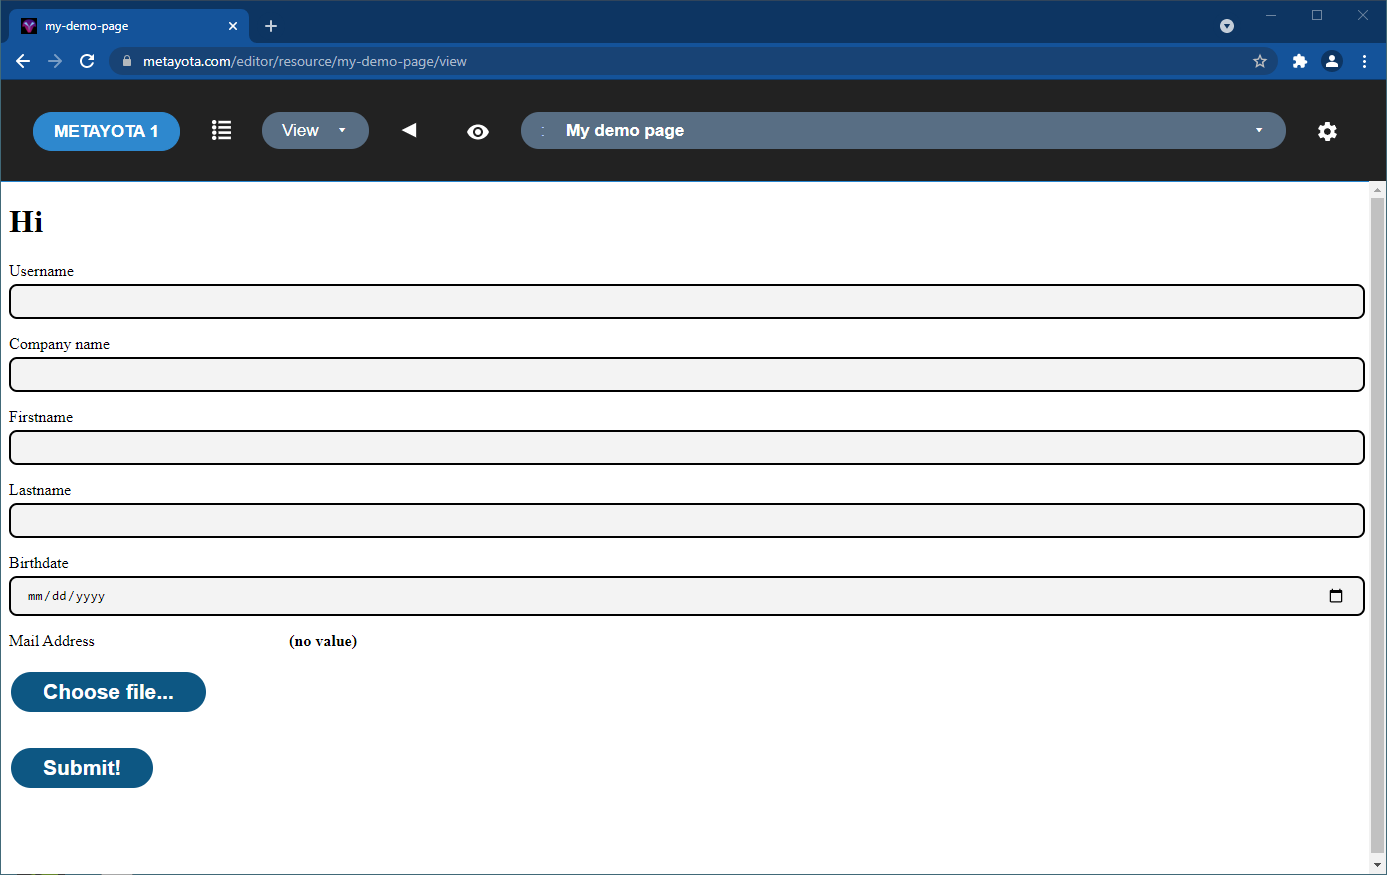
Task: Open the list icon in the toolbar
Action: click(x=222, y=130)
